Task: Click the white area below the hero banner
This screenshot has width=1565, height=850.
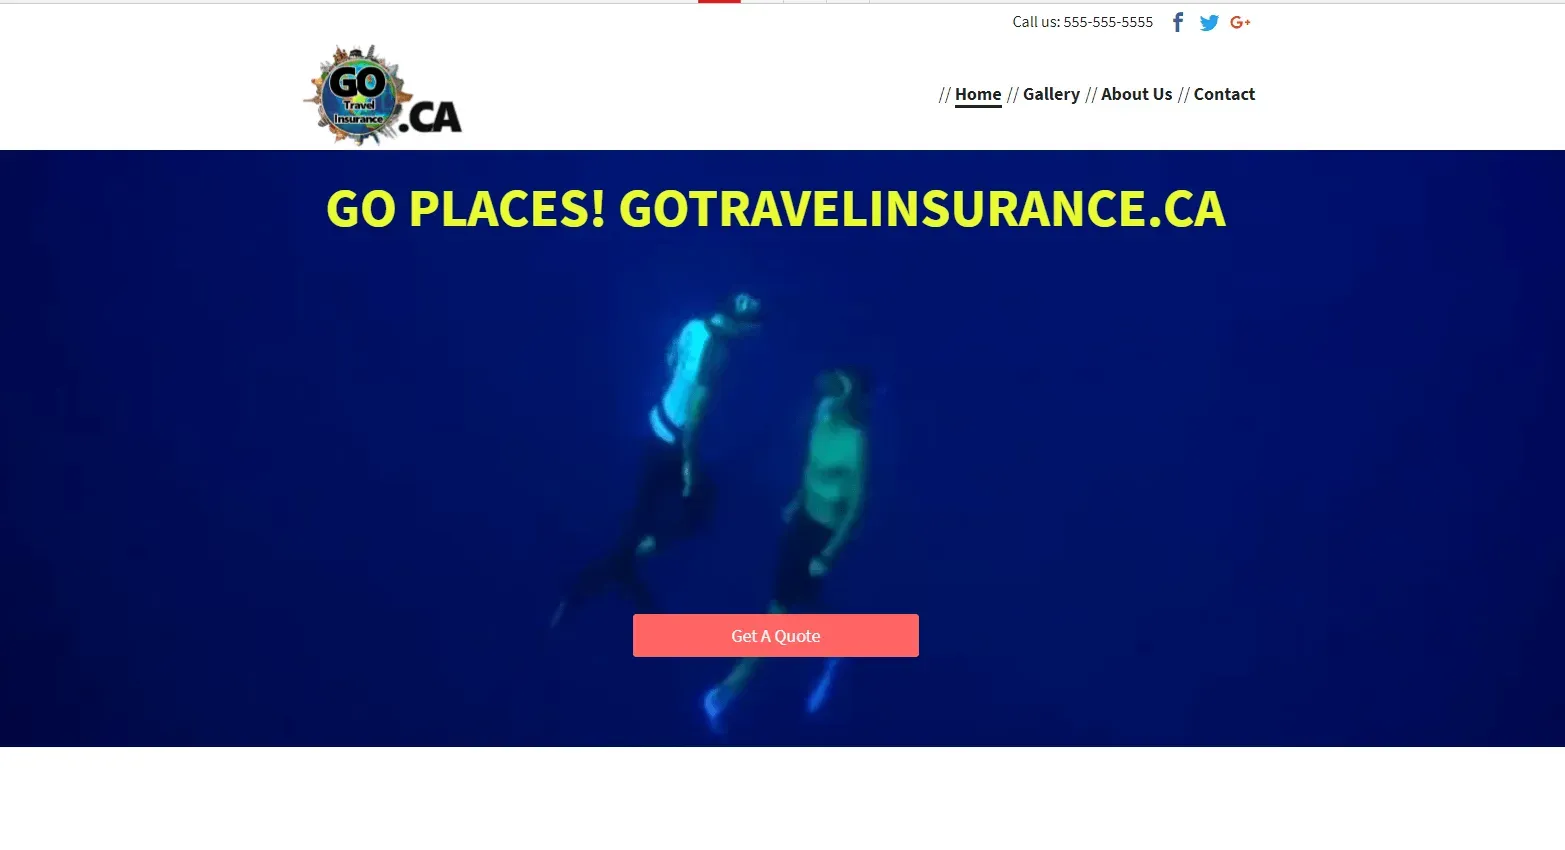Action: 782,798
